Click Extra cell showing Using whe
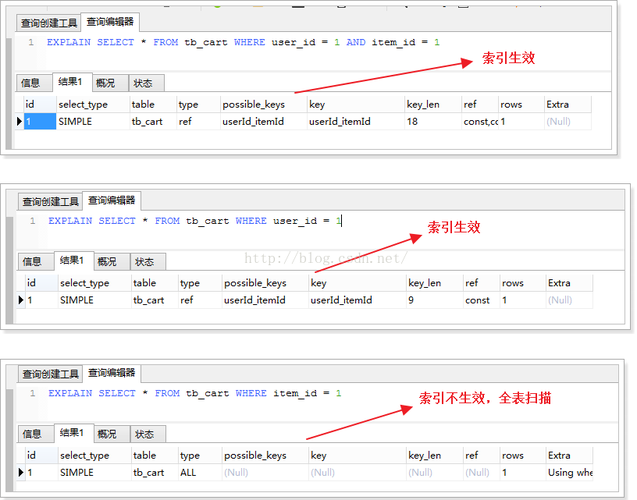 coord(569,472)
